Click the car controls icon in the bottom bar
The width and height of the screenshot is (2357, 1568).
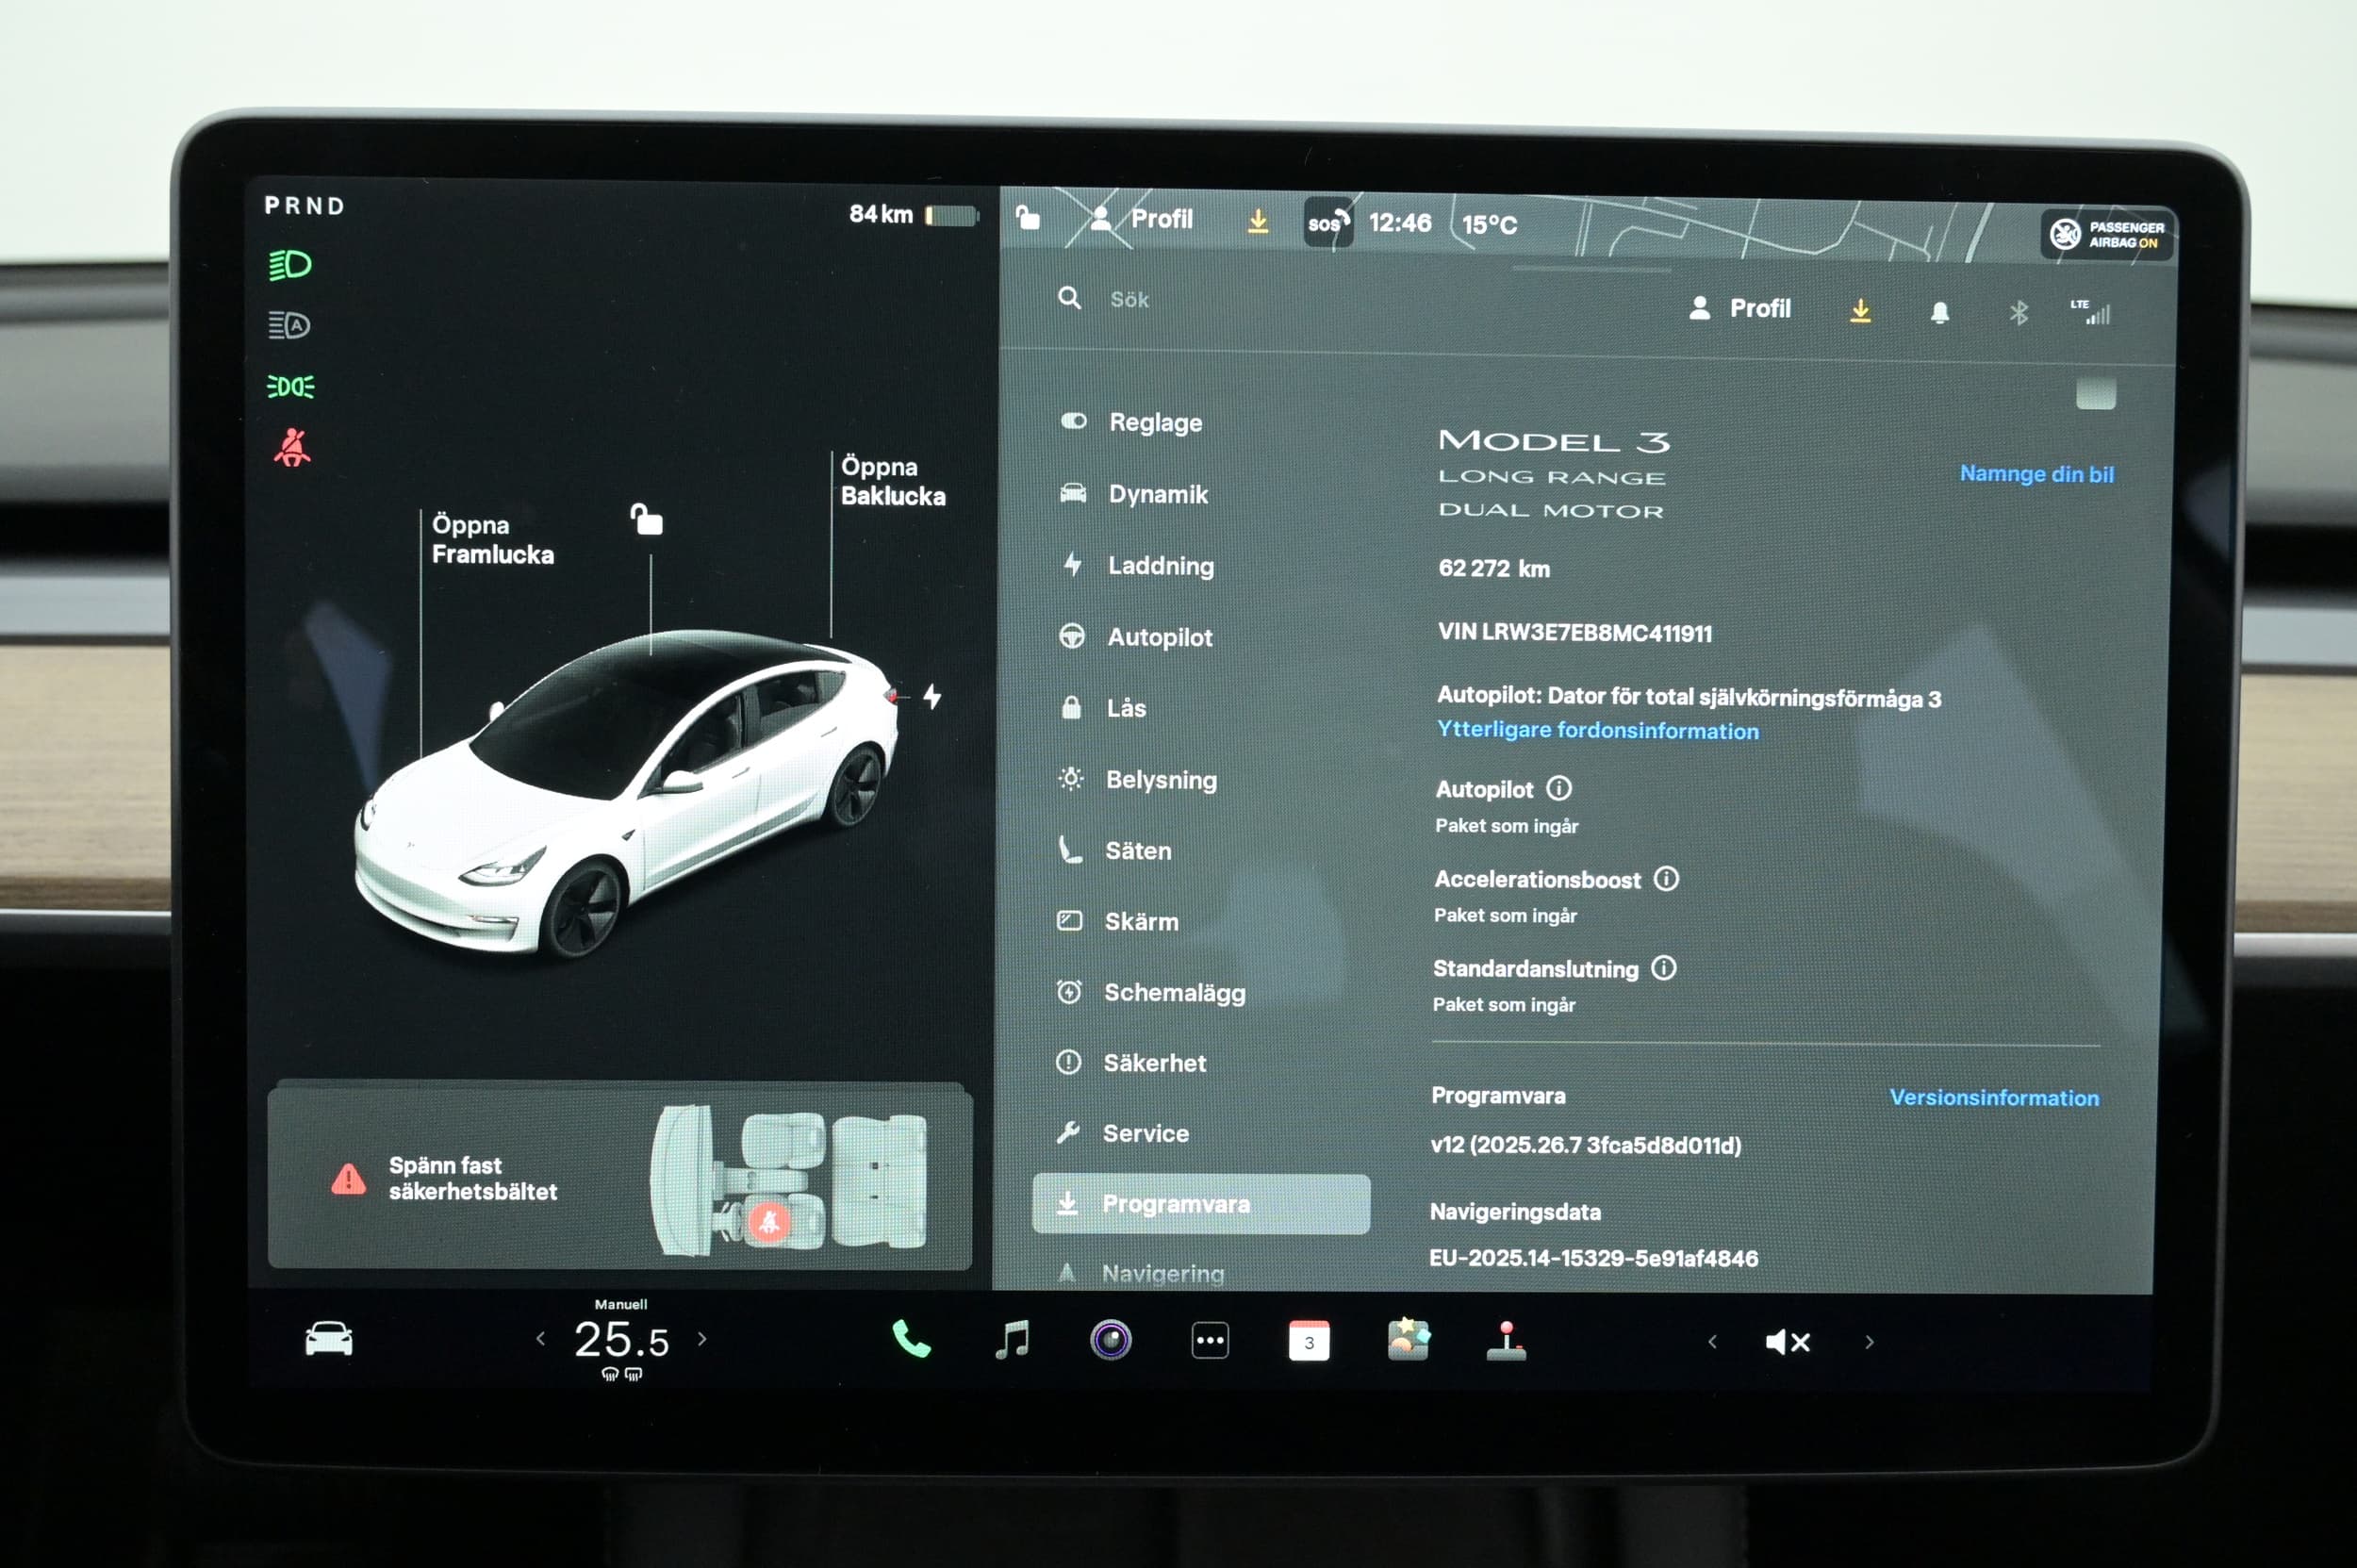click(x=329, y=1339)
